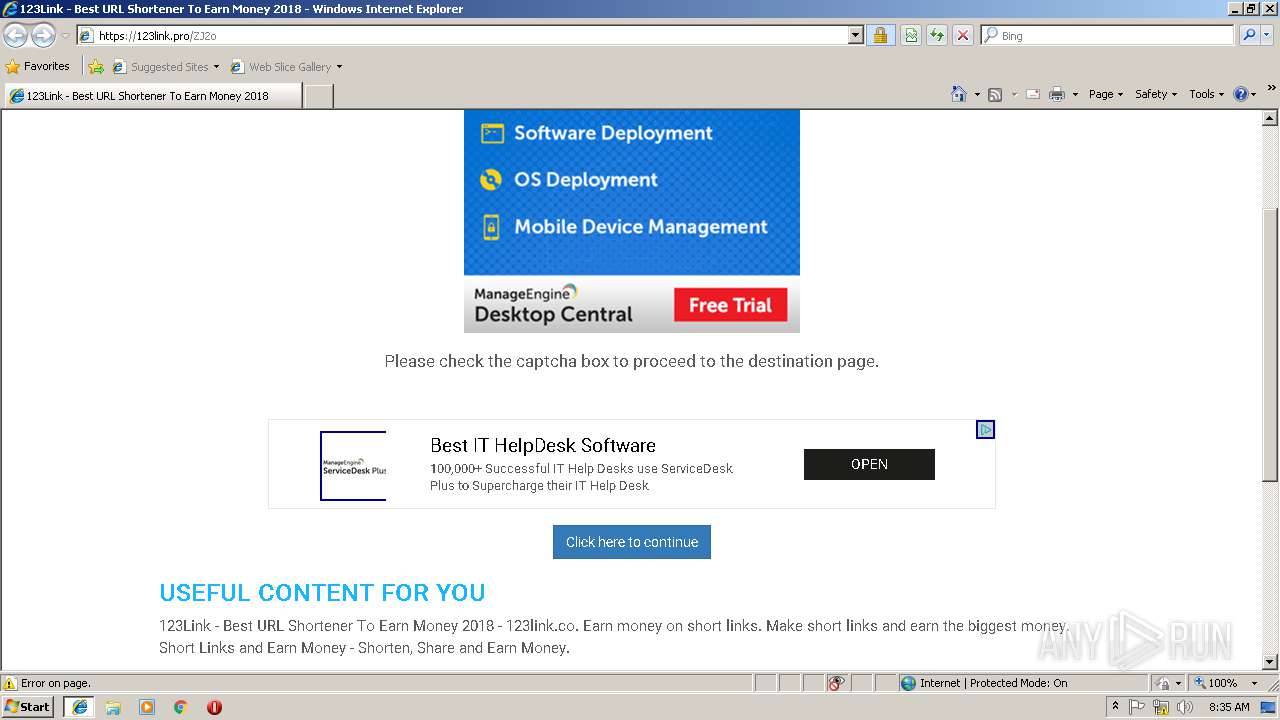Open the Suggested Sites dropdown

[166, 67]
